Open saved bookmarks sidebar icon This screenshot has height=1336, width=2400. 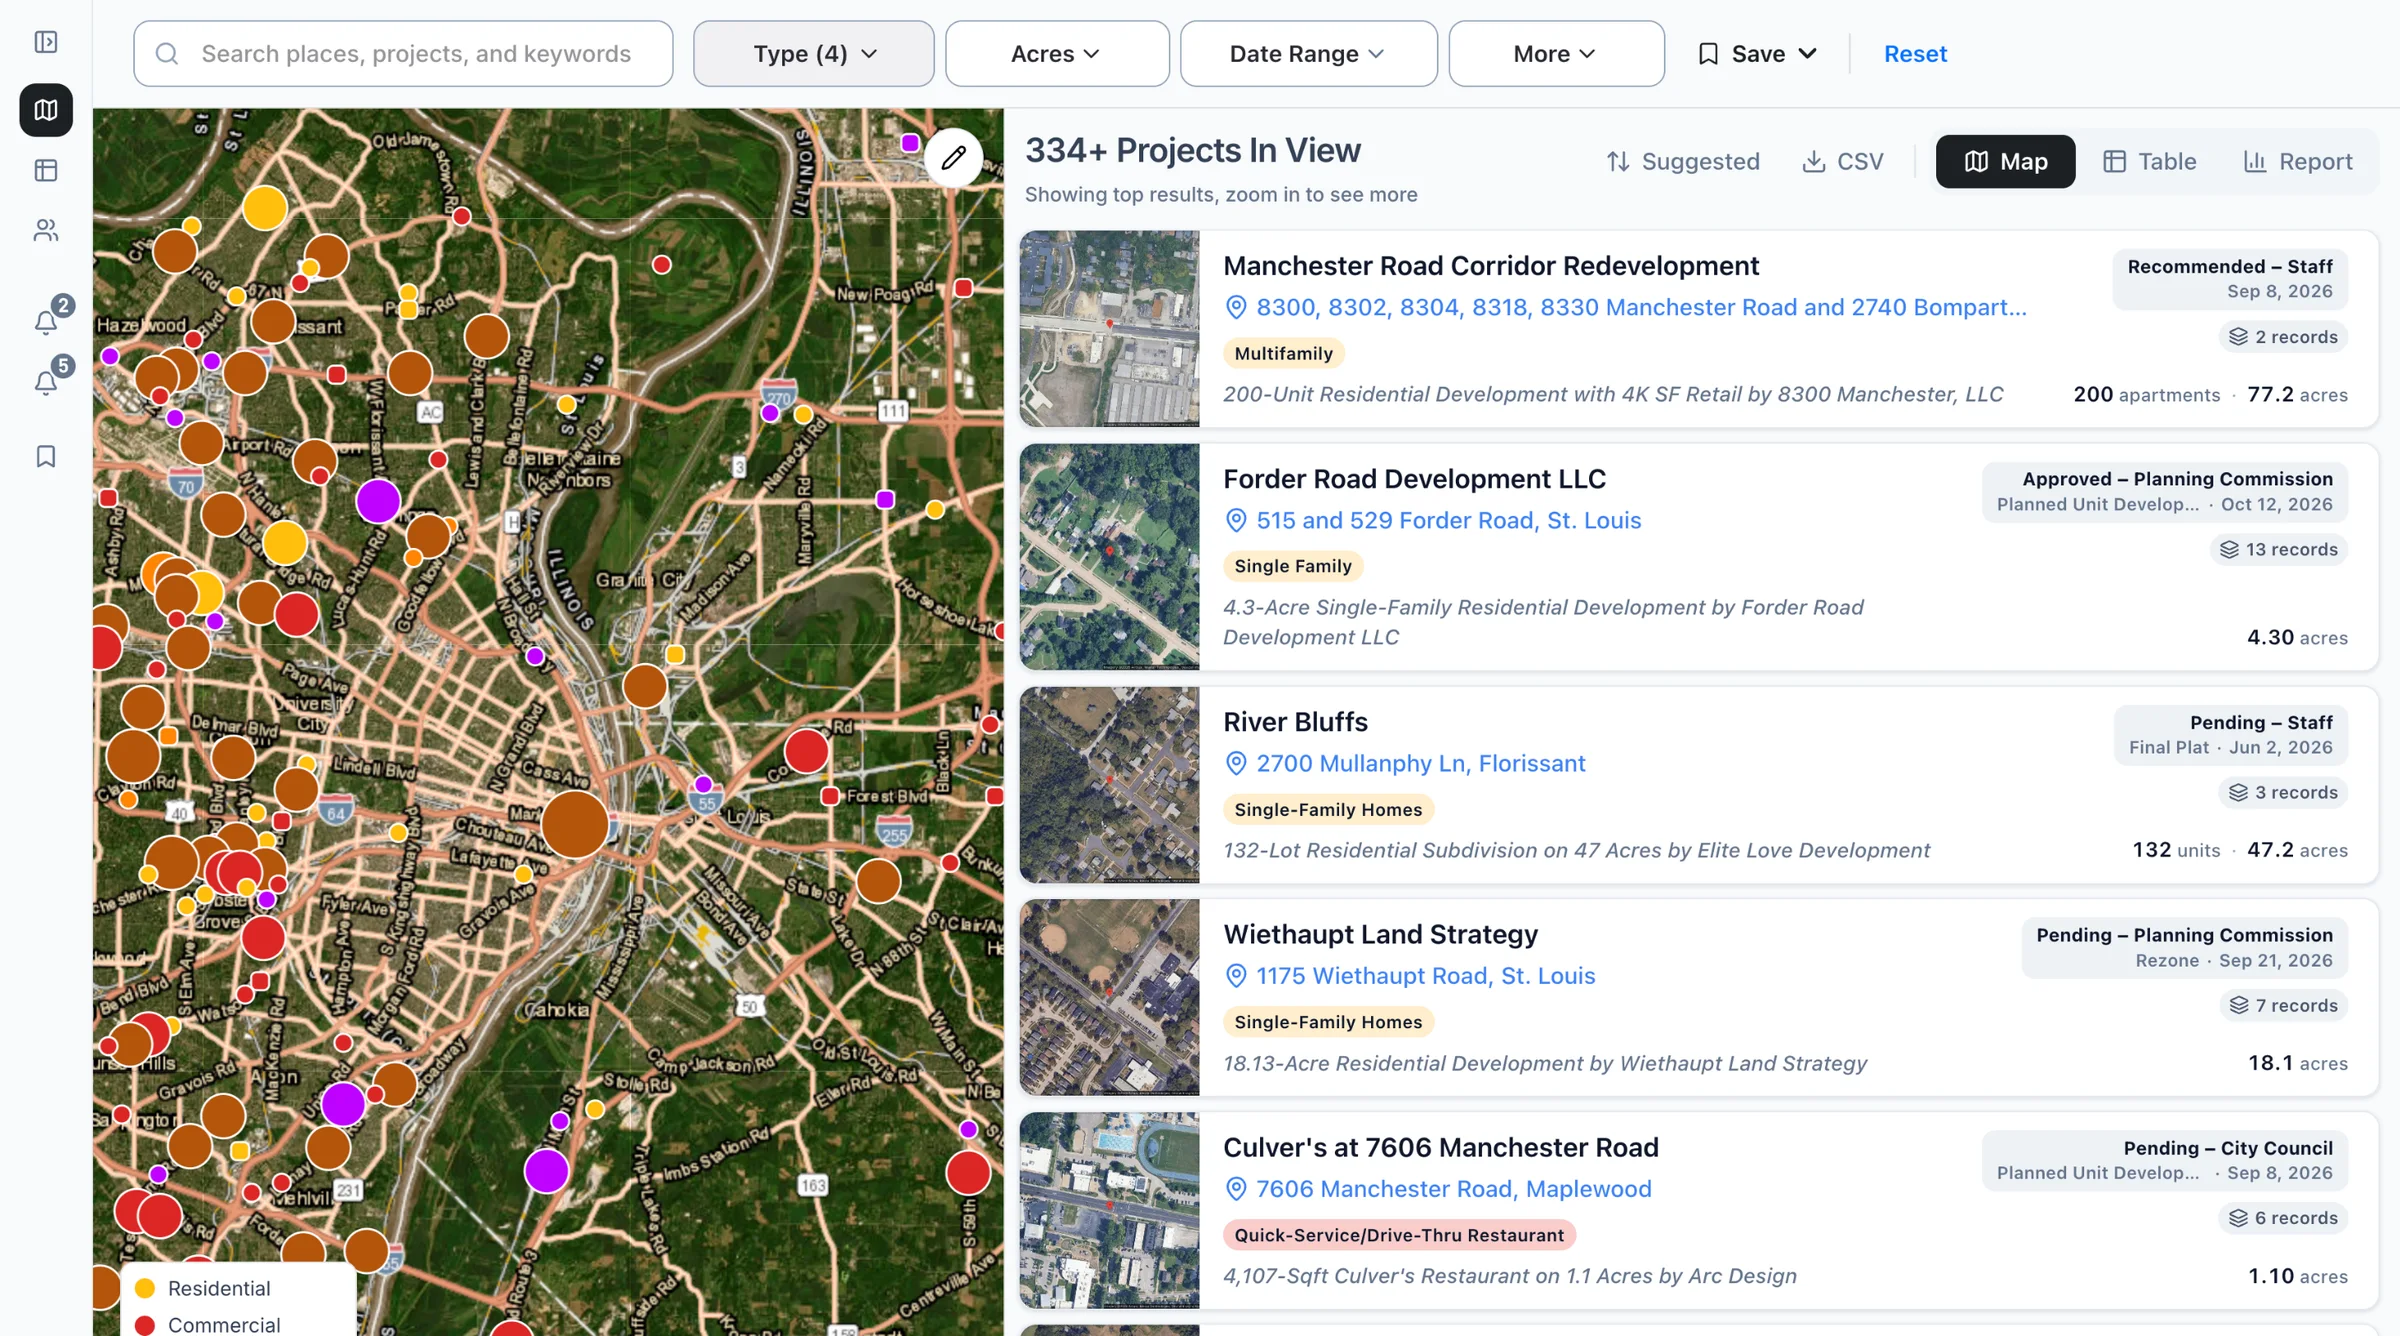[46, 457]
